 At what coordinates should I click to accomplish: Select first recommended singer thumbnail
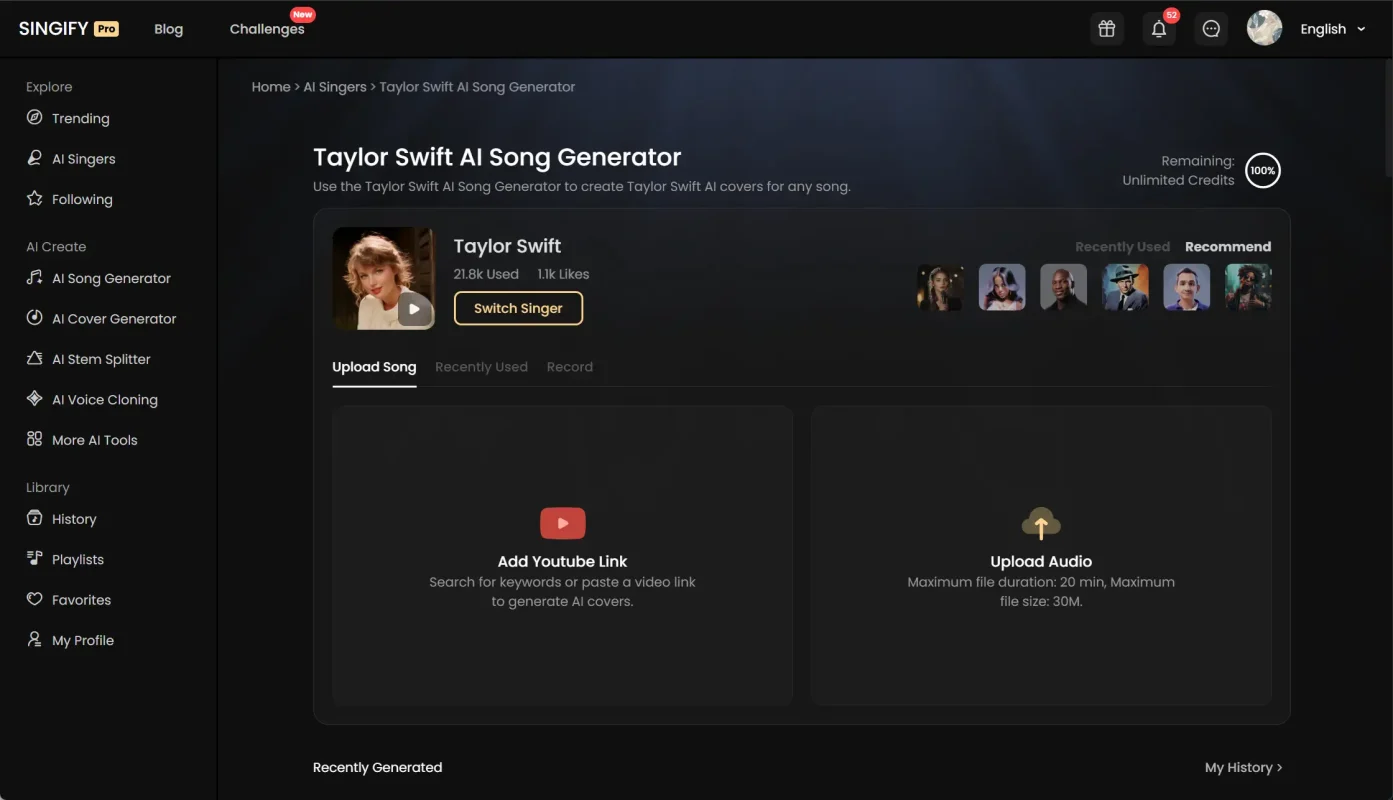940,288
